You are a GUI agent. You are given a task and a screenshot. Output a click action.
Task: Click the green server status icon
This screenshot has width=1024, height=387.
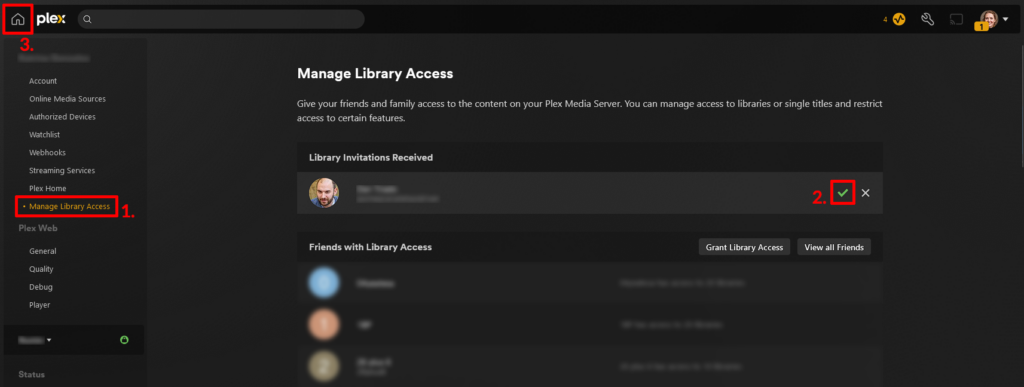coord(125,339)
